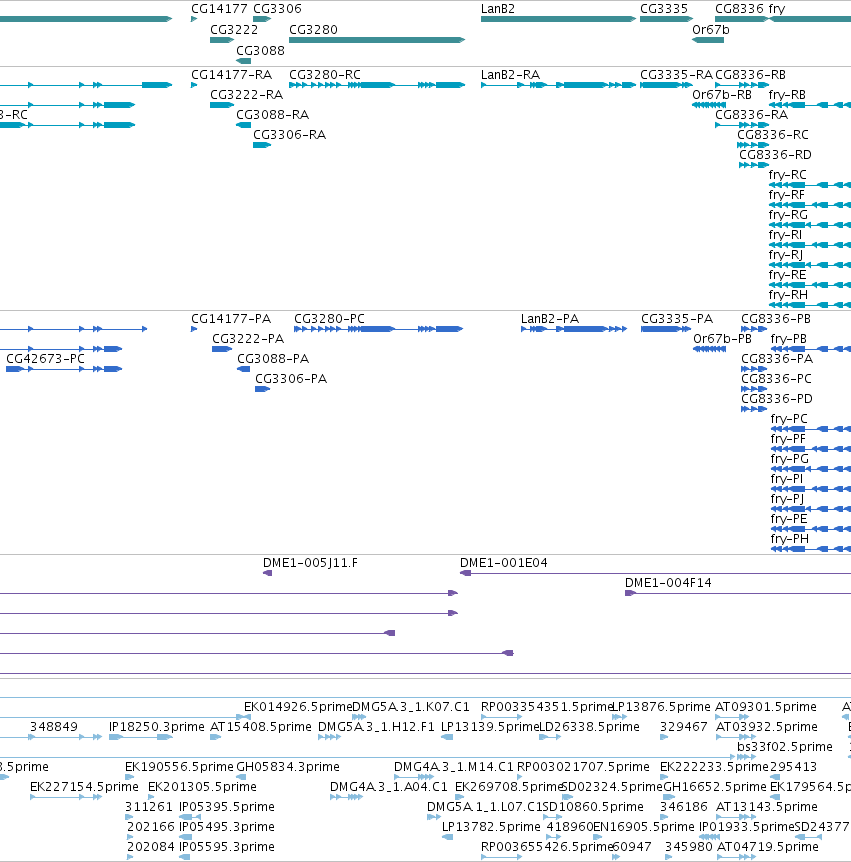
Task: Select protein CG3335-PA label
Action: [677, 319]
